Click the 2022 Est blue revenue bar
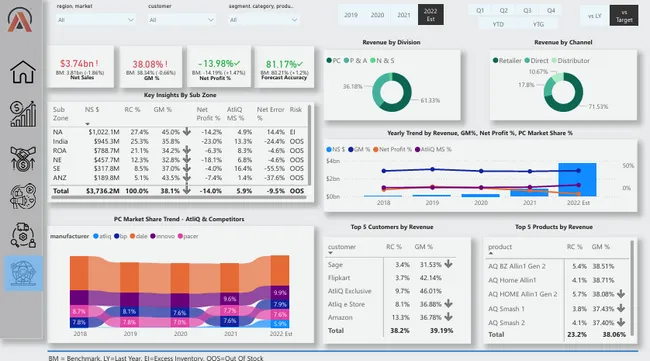 coord(577,179)
